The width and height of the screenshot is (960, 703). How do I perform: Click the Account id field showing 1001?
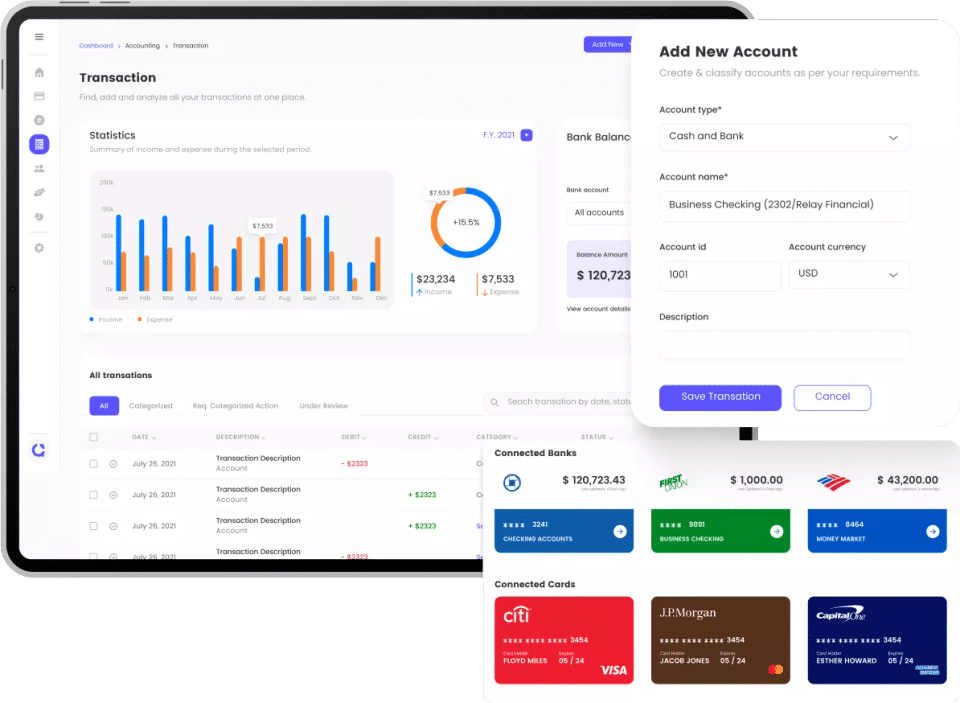(720, 276)
